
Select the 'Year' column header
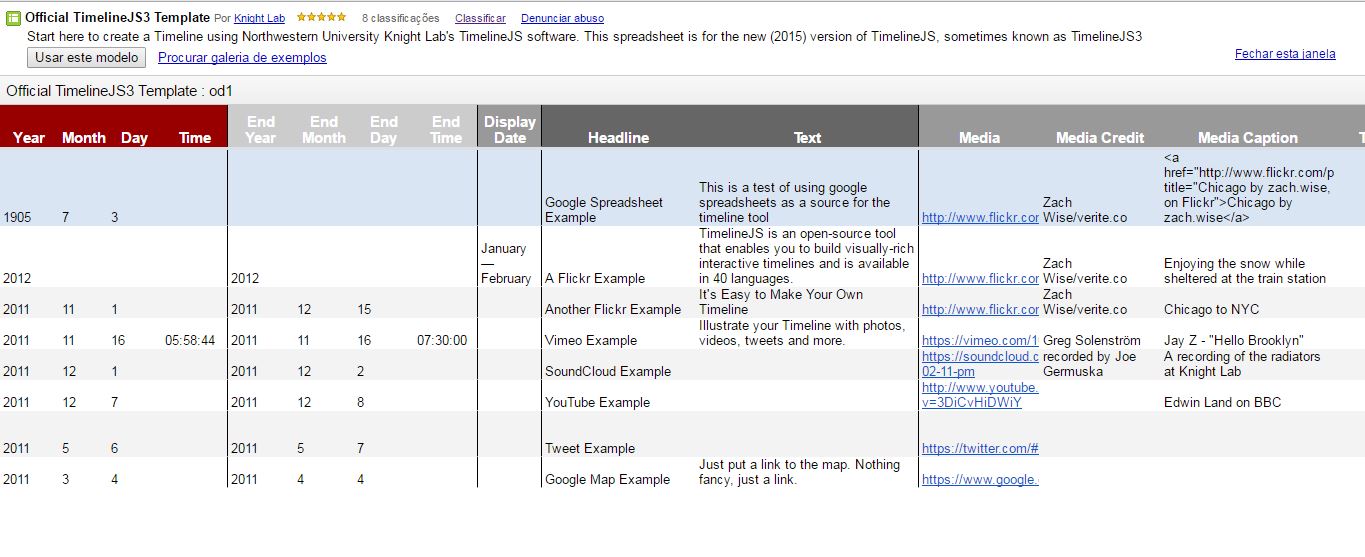[29, 138]
